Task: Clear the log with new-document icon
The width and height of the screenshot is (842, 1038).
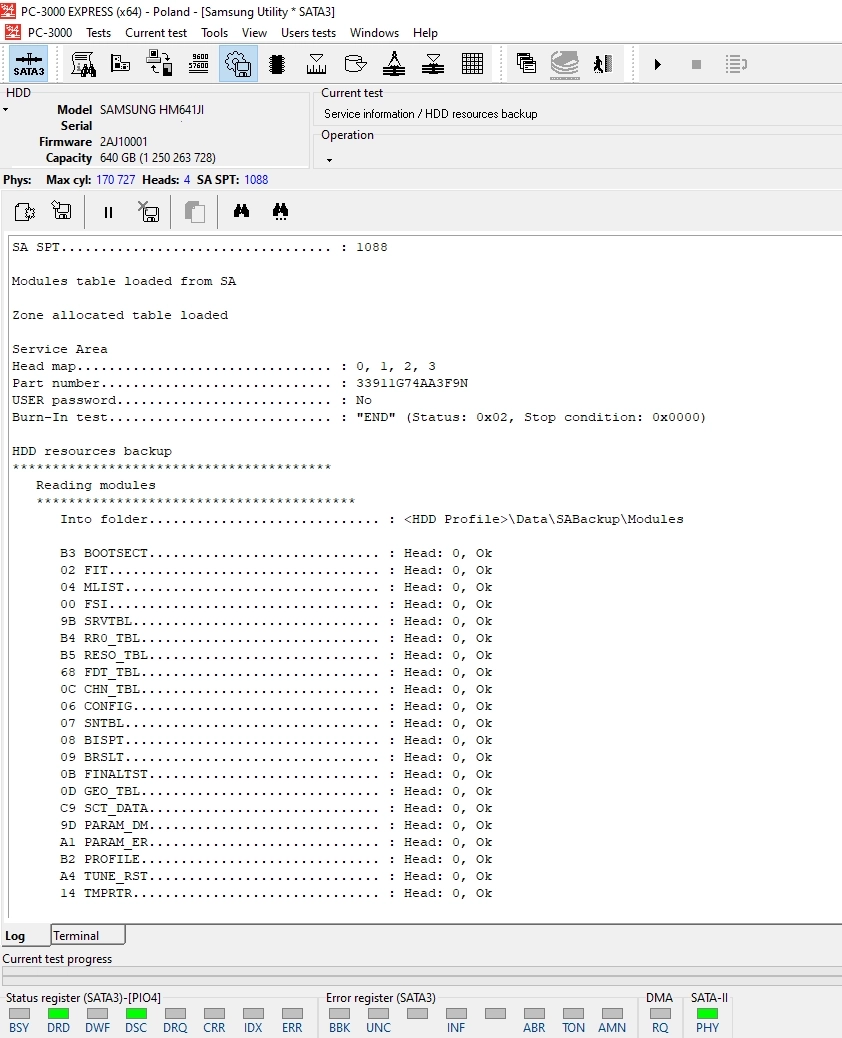Action: pos(24,212)
